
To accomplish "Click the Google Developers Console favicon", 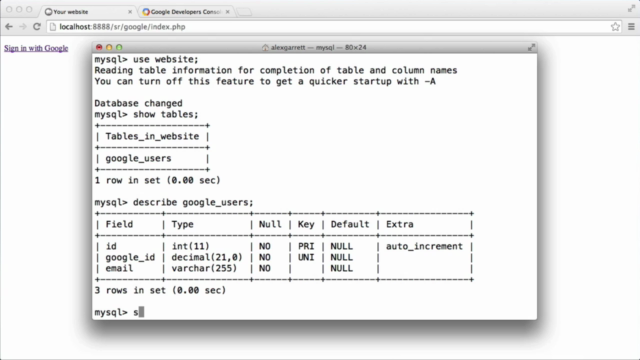I will tap(146, 12).
